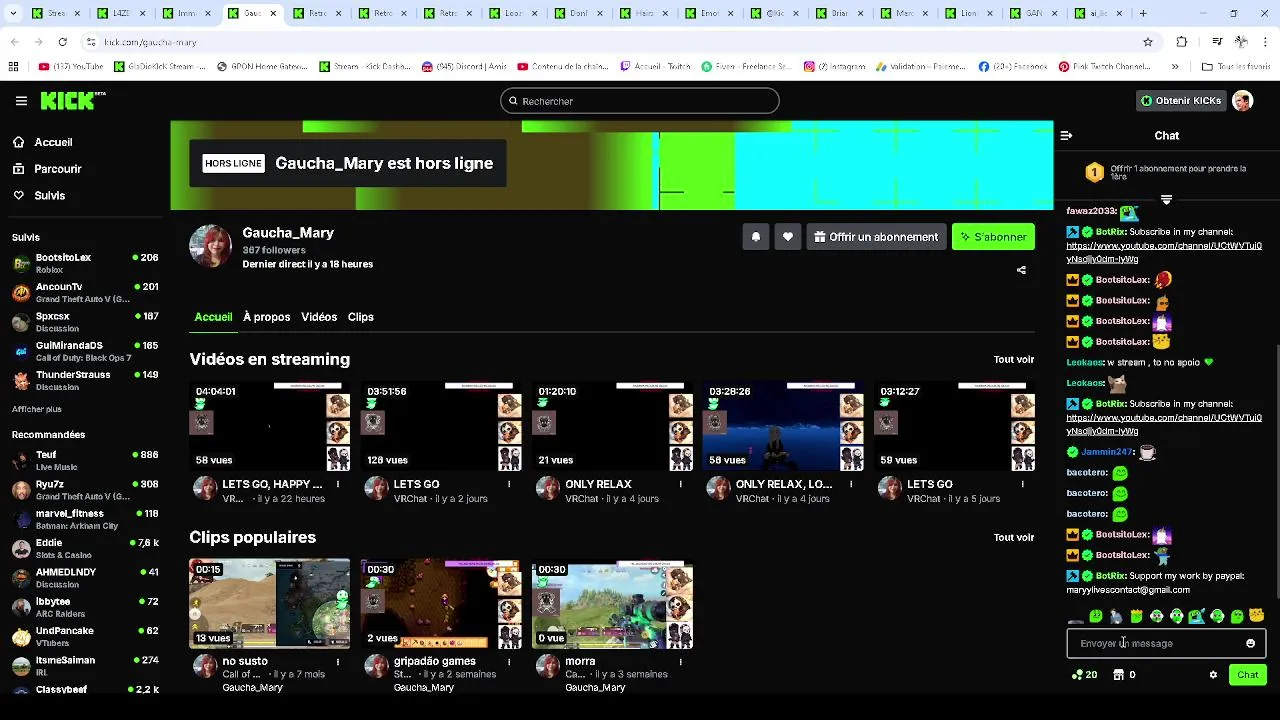Open recommended channel ItsmeSalman

[85, 666]
